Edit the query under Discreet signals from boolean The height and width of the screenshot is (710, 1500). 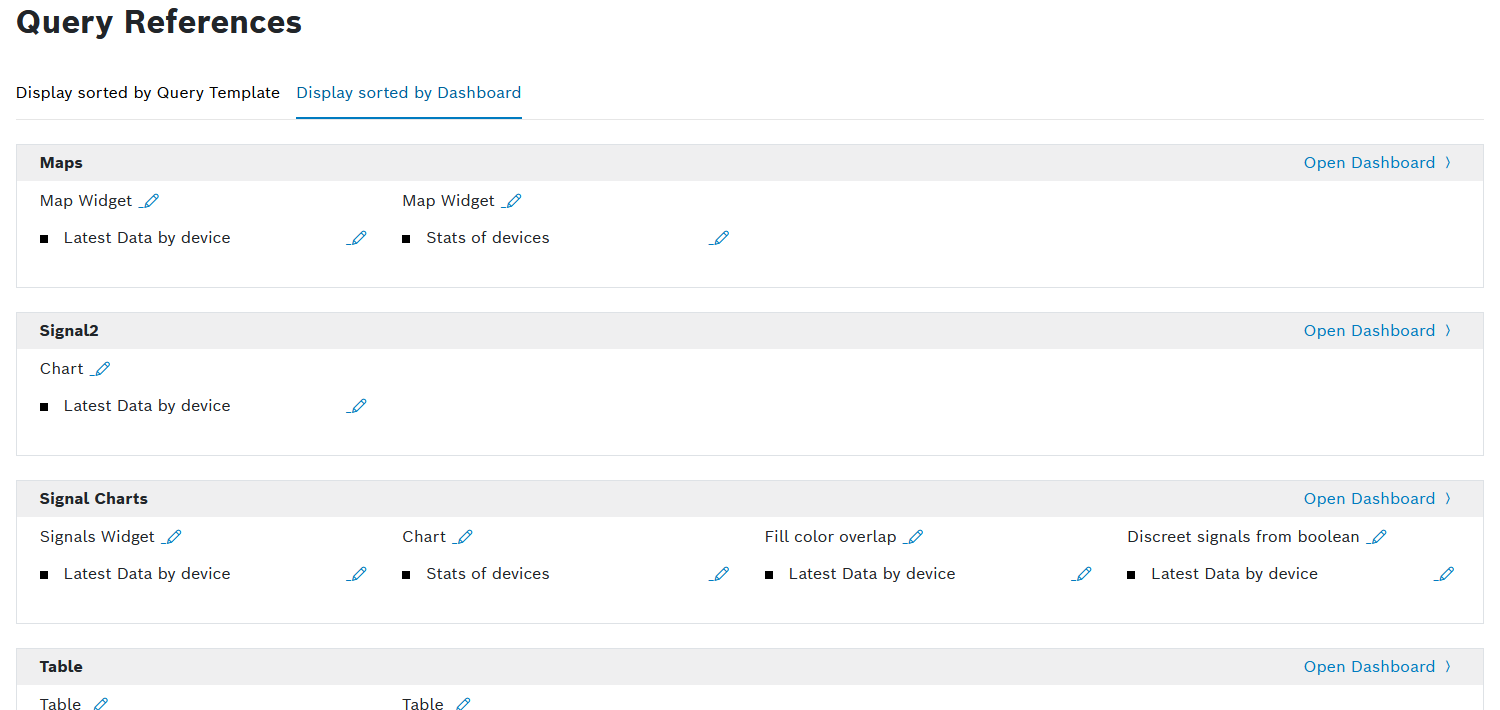1444,574
